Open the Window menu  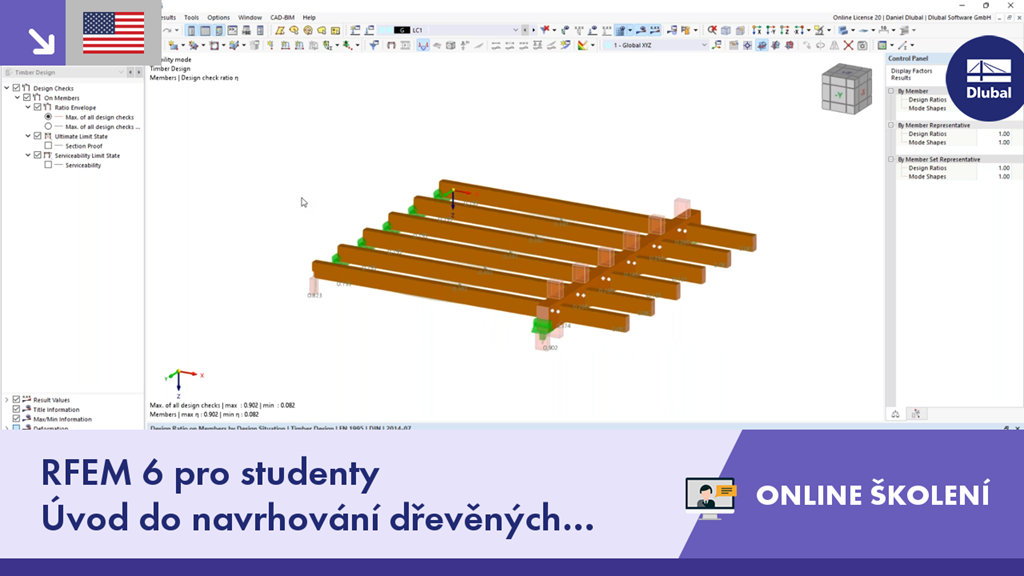(249, 18)
